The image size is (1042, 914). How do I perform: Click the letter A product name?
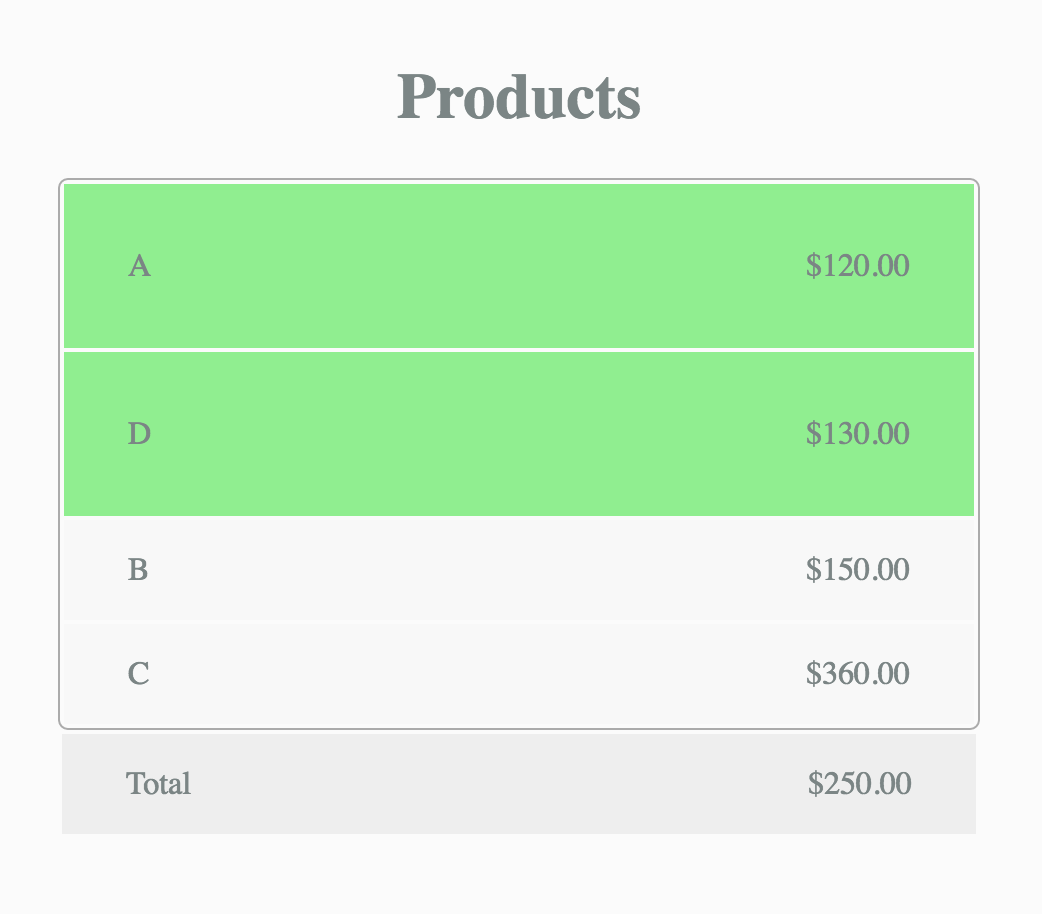[x=139, y=266]
